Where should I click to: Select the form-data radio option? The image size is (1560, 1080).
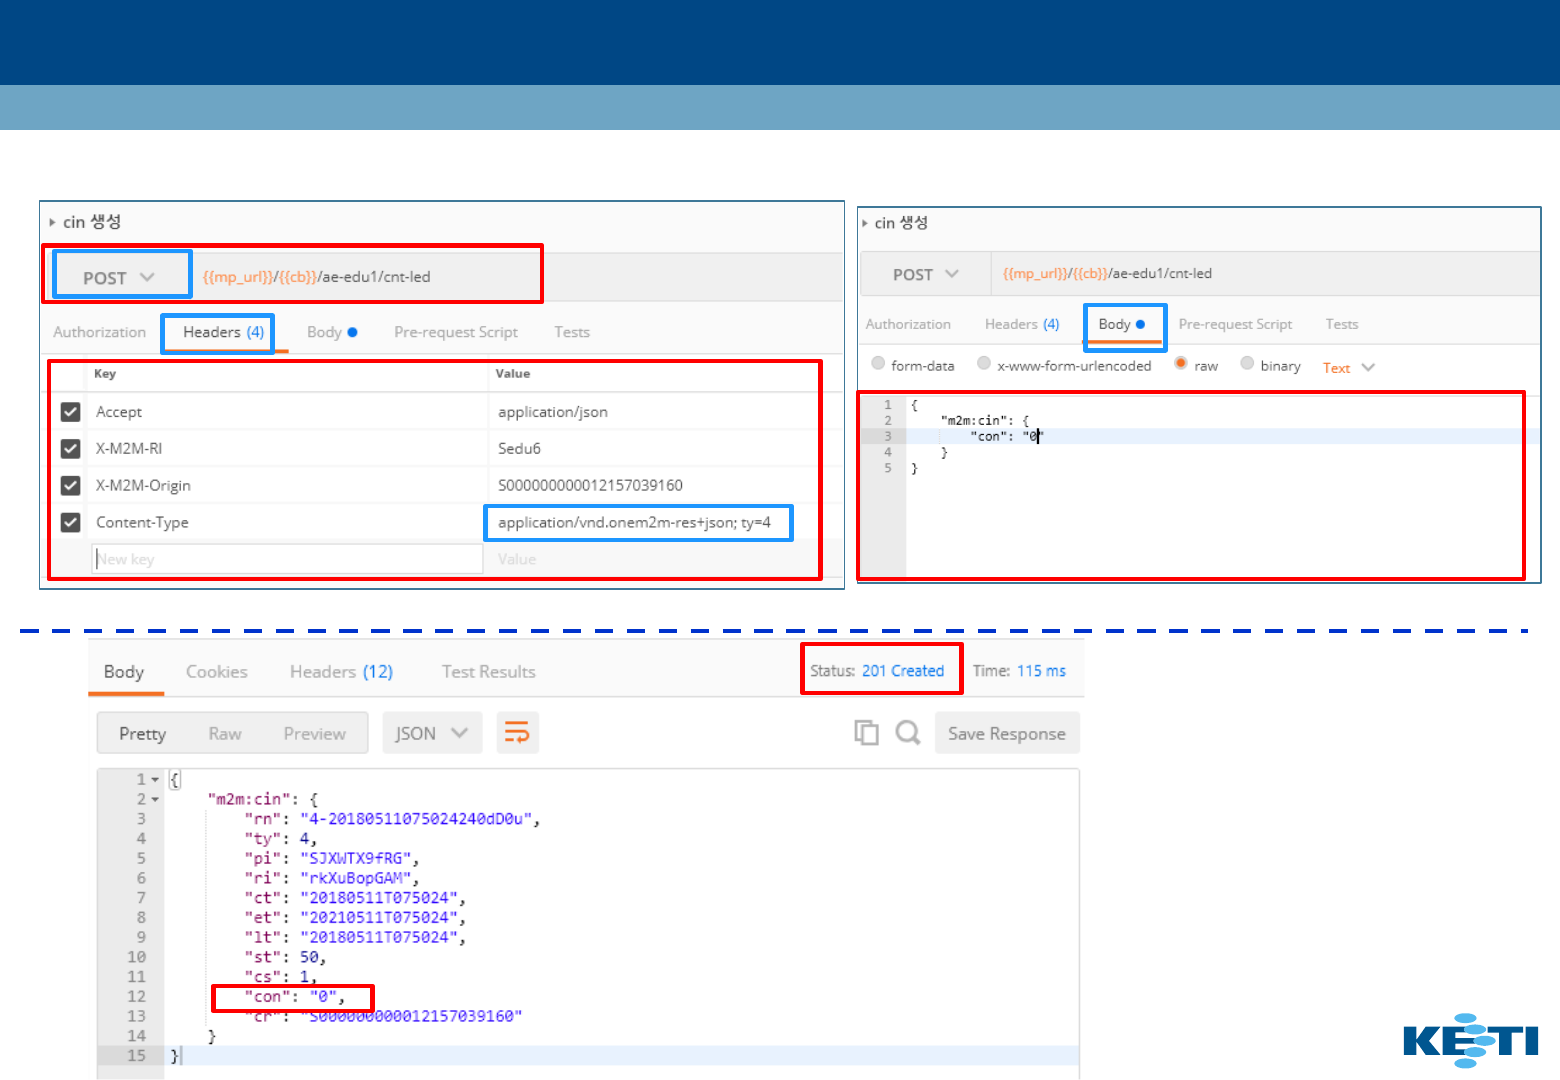point(878,364)
